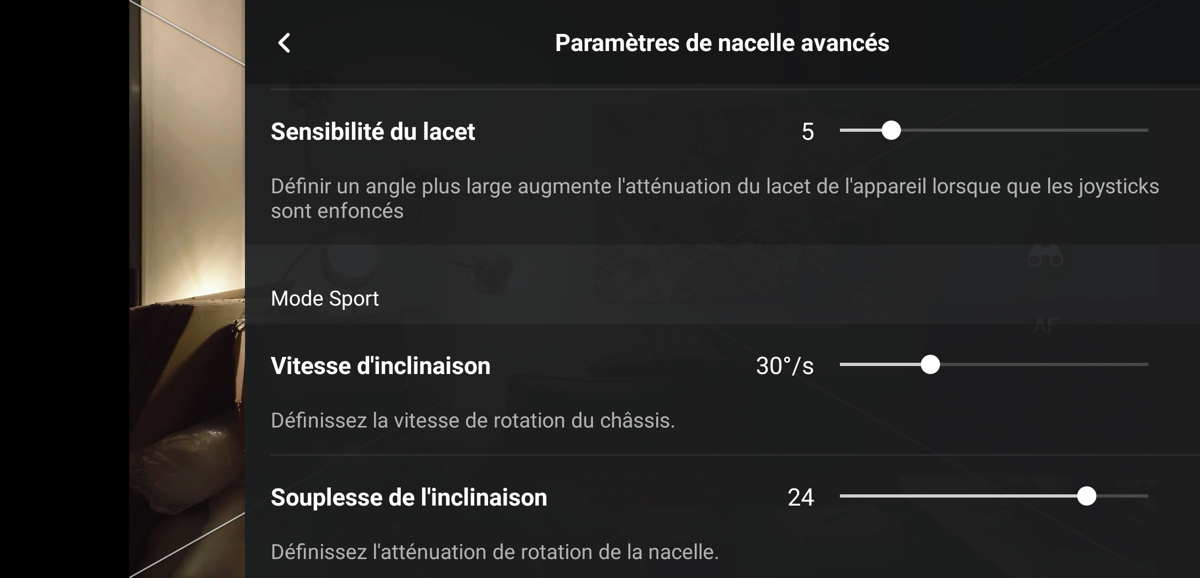Image resolution: width=1200 pixels, height=578 pixels.
Task: Click the chassis rotation speed description text
Action: coord(473,420)
